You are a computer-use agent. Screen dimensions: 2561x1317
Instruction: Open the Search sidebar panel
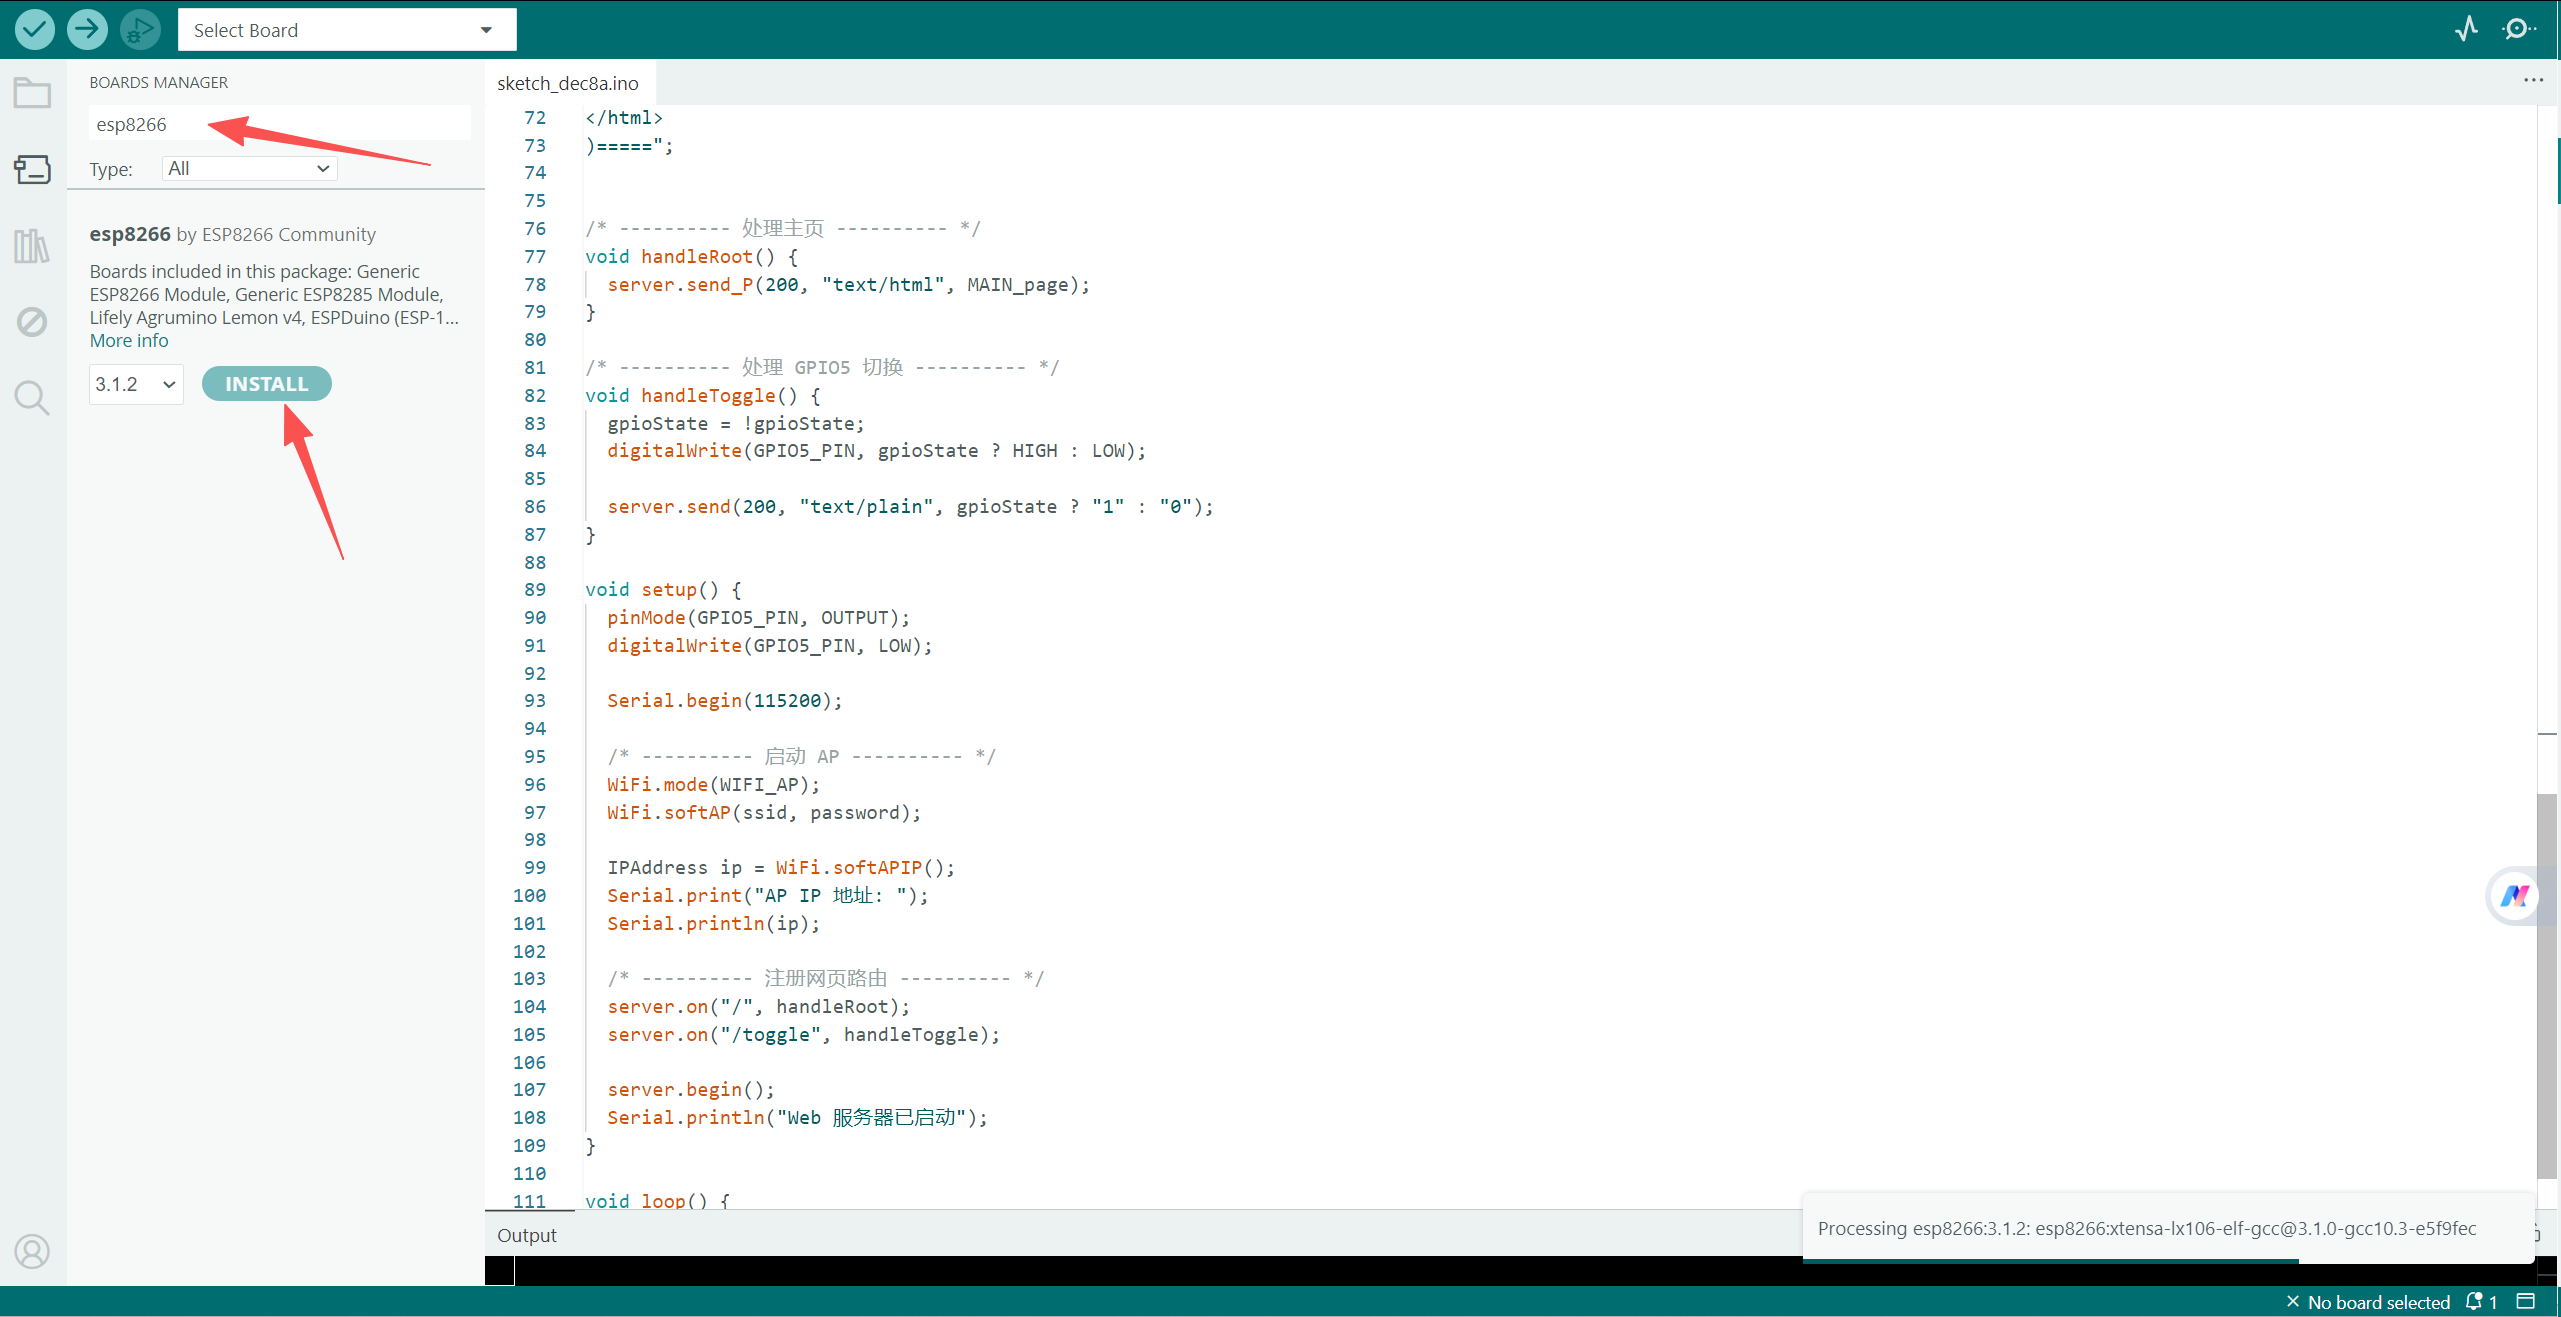click(x=32, y=398)
